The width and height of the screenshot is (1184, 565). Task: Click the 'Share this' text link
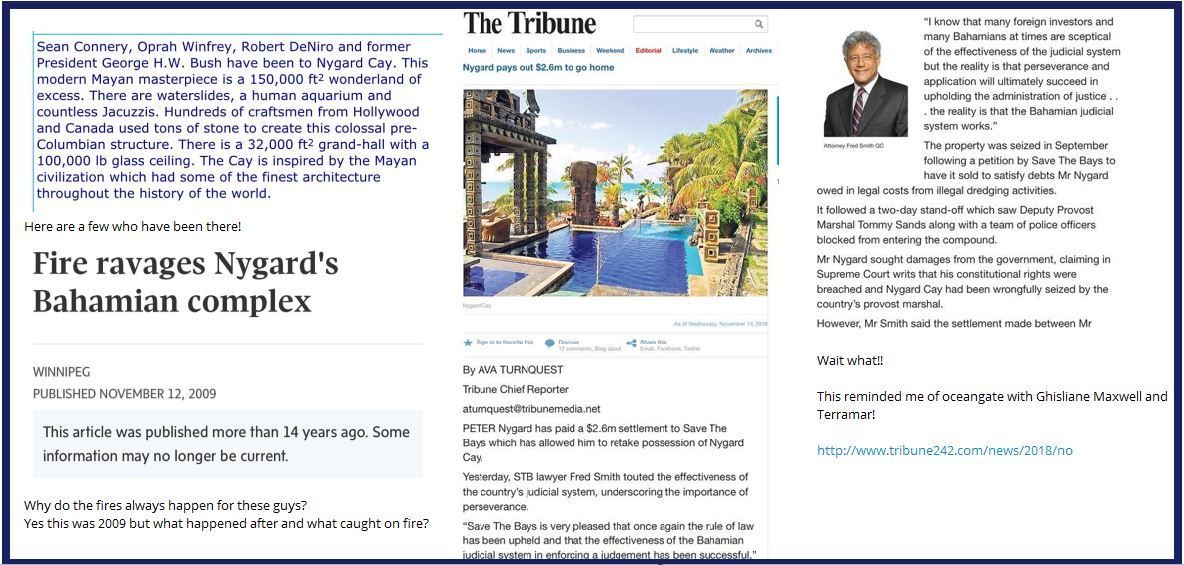click(653, 342)
